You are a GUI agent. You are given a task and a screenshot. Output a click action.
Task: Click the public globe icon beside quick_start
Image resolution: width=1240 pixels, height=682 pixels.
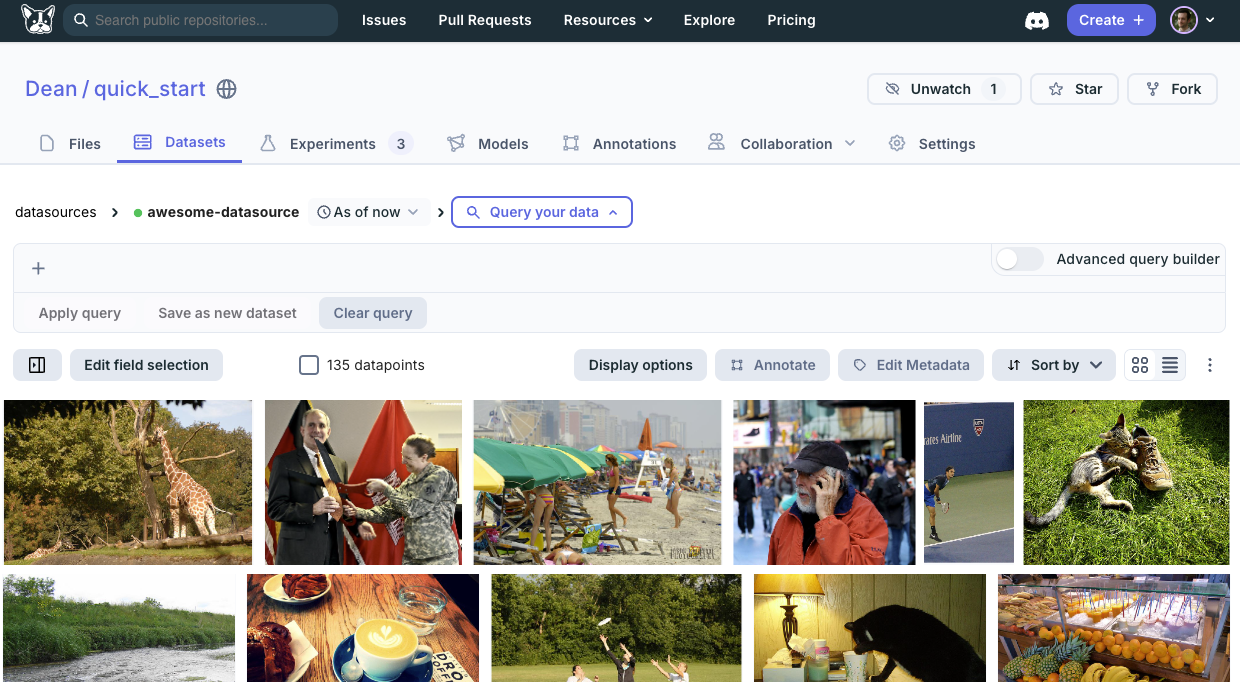(x=227, y=89)
